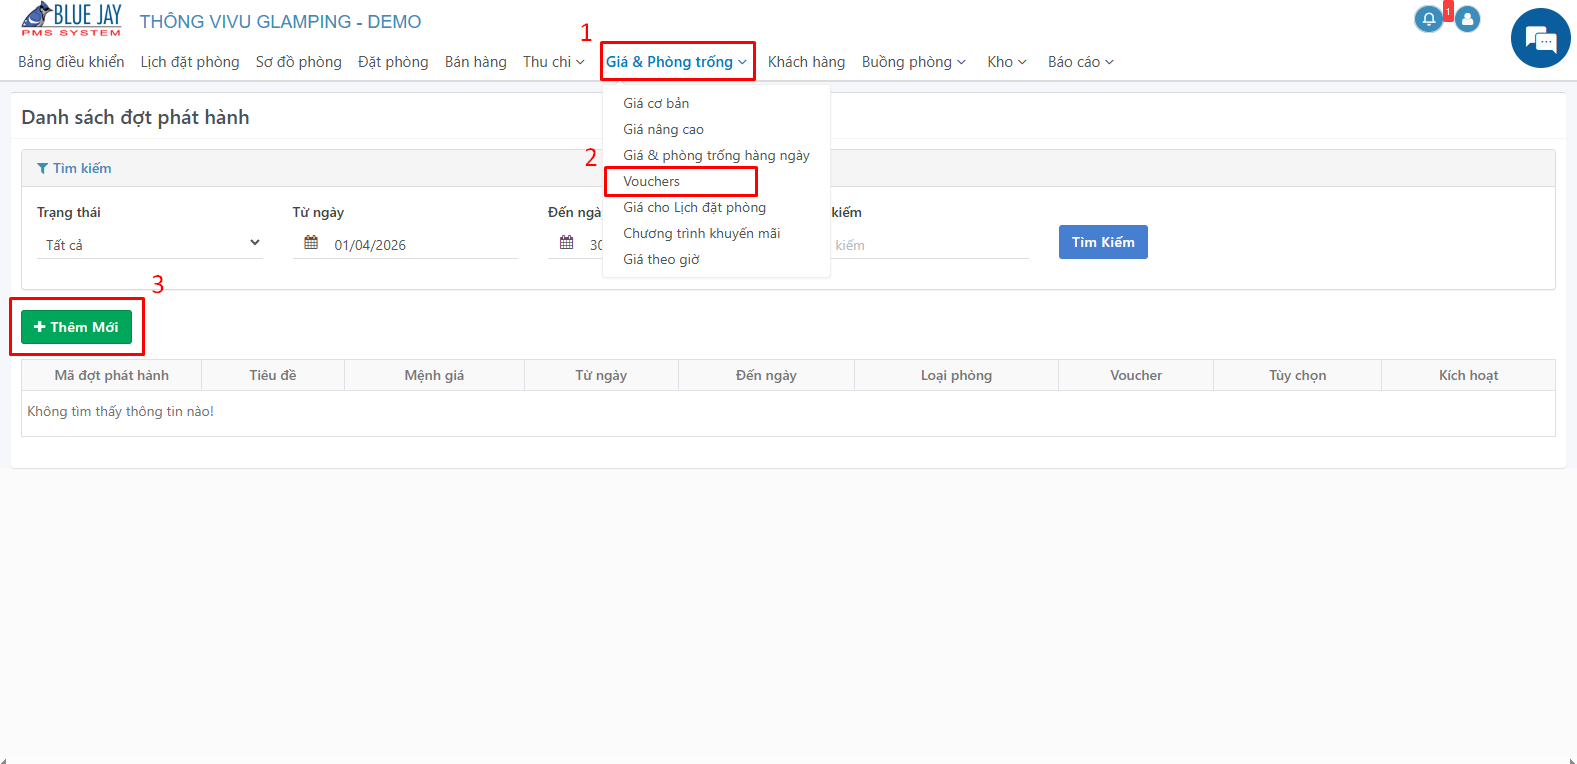
Task: Expand the Thu chi menu
Action: point(554,62)
